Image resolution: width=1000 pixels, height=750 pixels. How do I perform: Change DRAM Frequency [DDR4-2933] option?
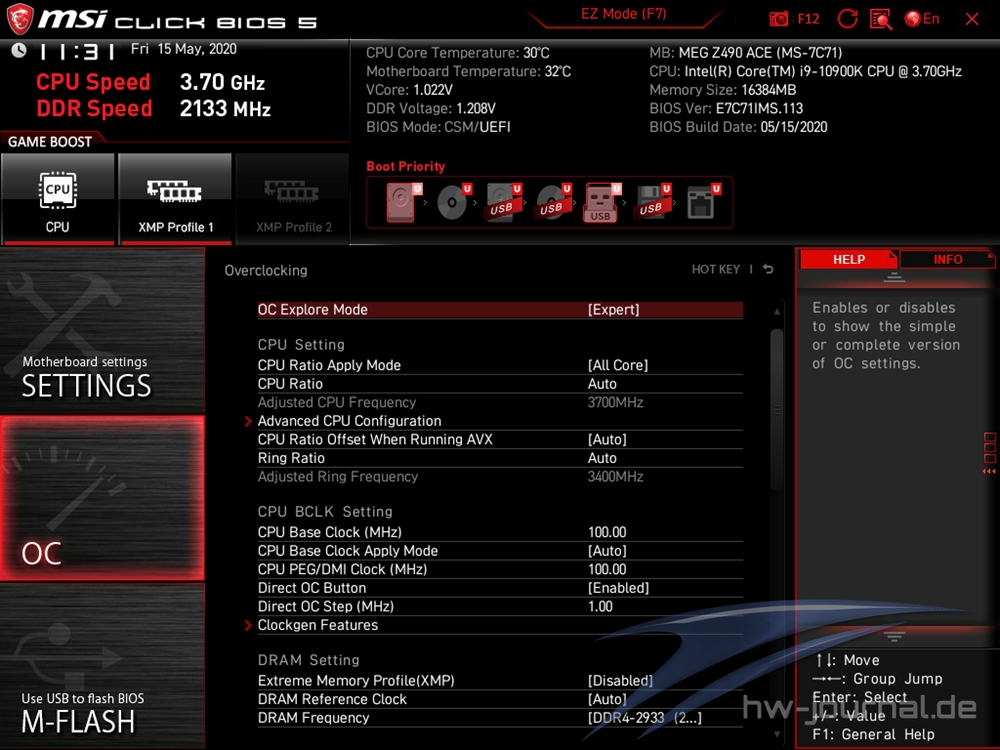(x=500, y=717)
